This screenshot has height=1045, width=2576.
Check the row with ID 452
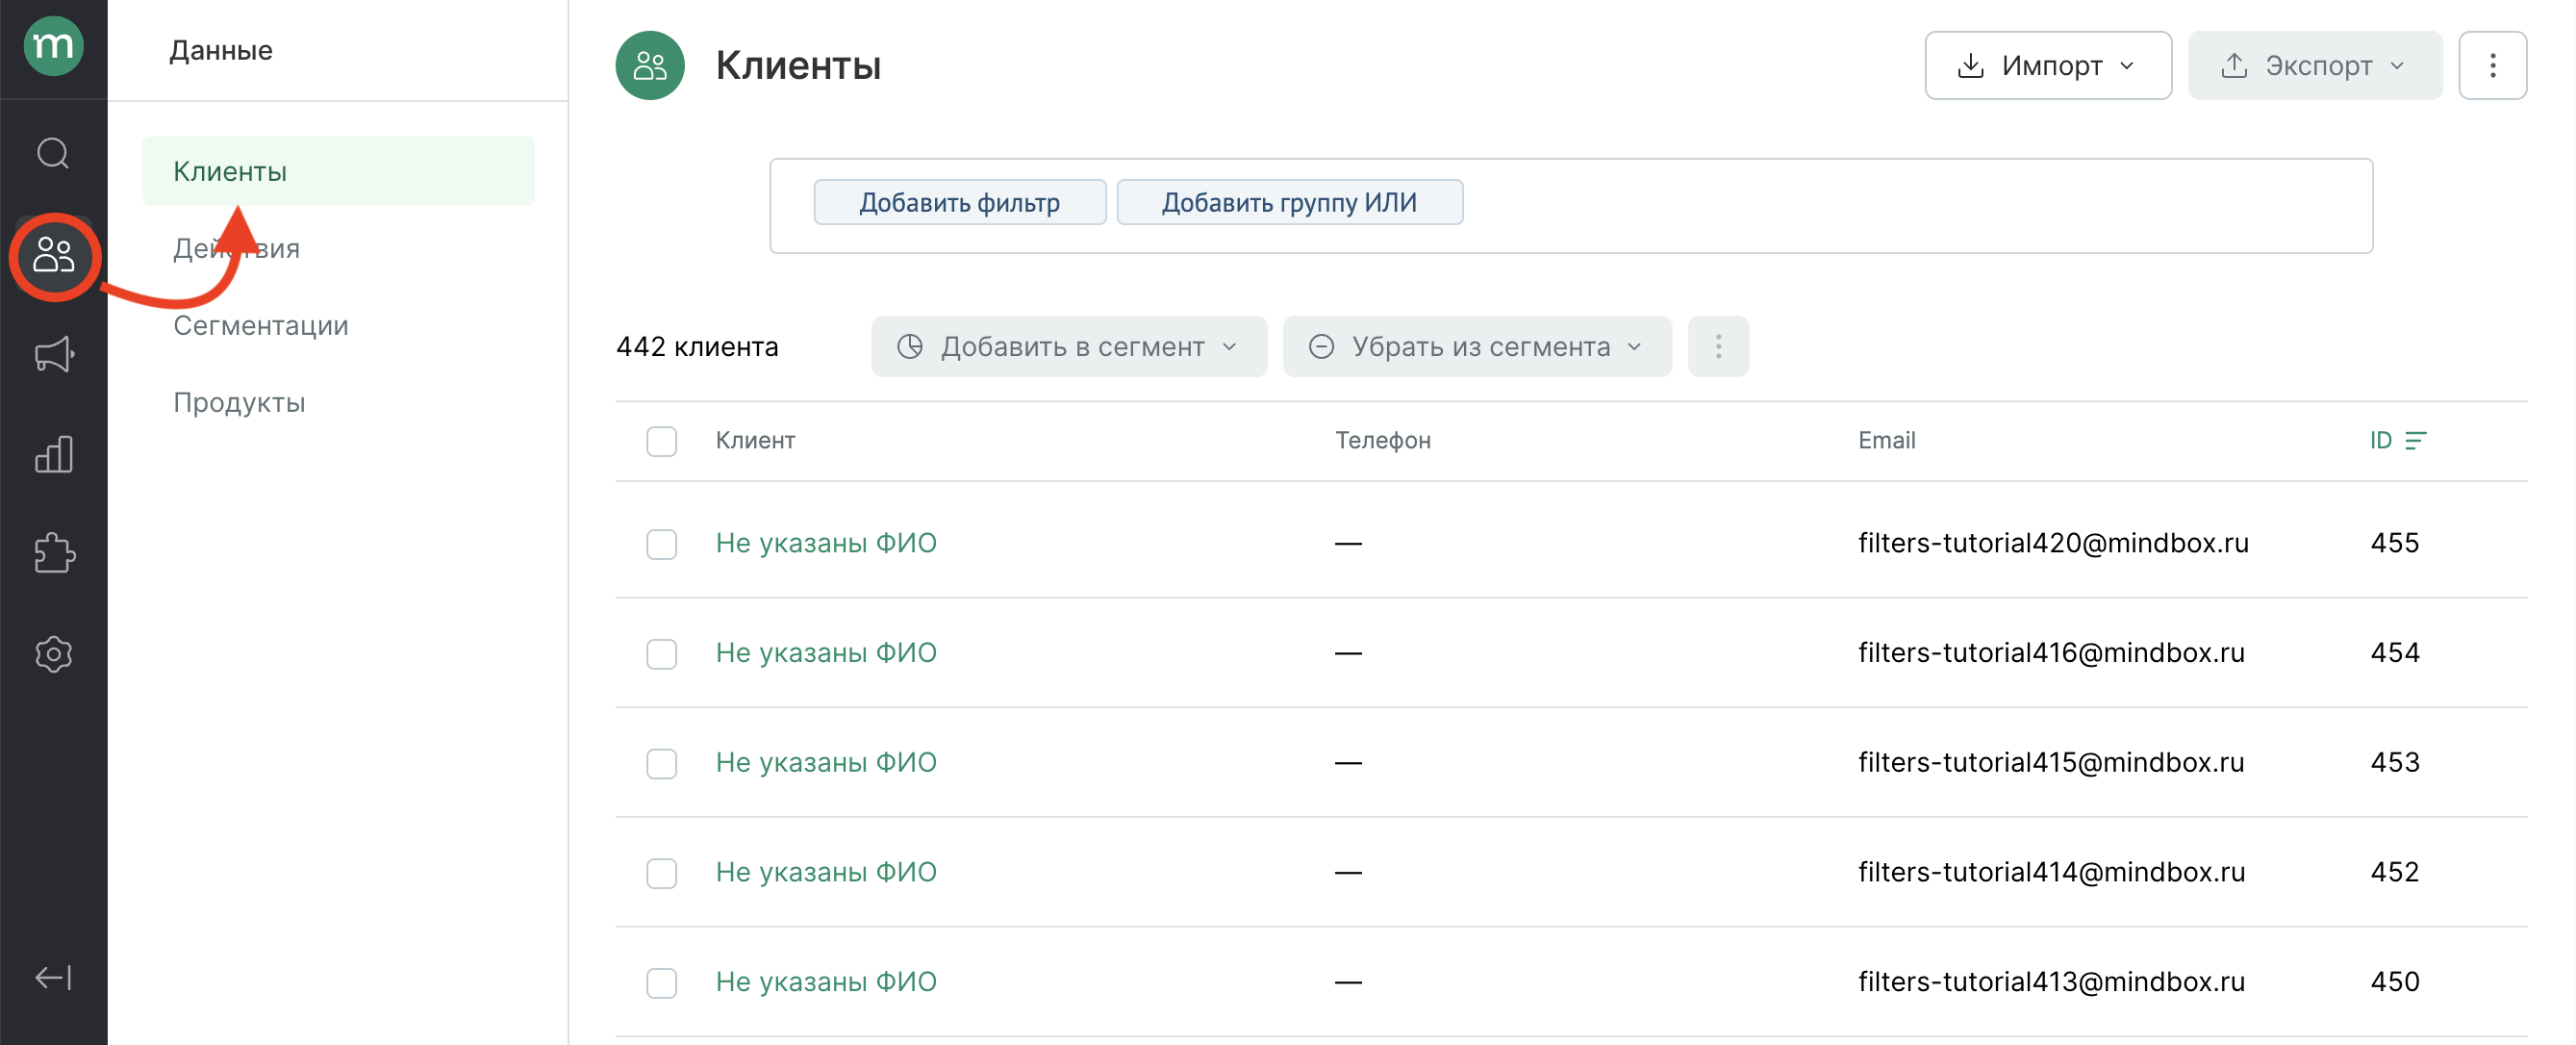click(x=661, y=874)
